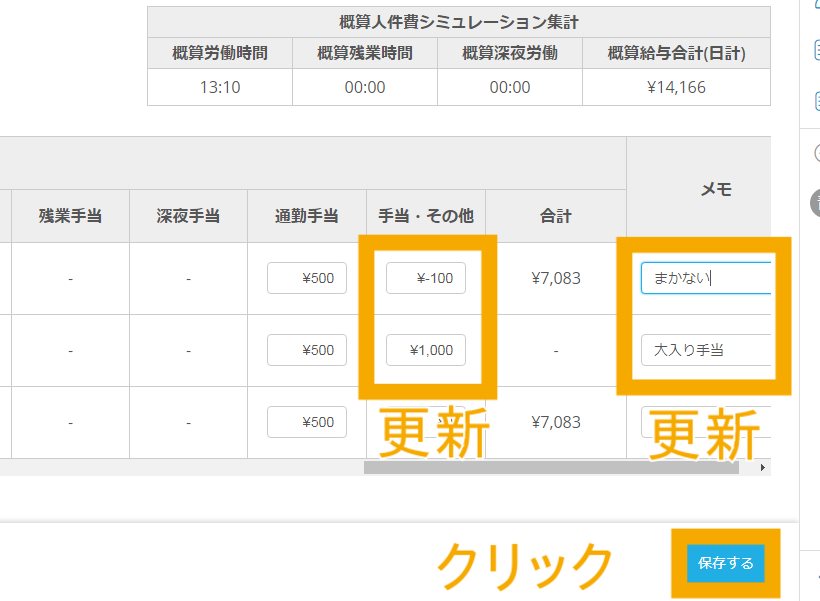Image resolution: width=820 pixels, height=601 pixels.
Task: Click the horizontal scrollbar thumb under the table
Action: (550, 467)
